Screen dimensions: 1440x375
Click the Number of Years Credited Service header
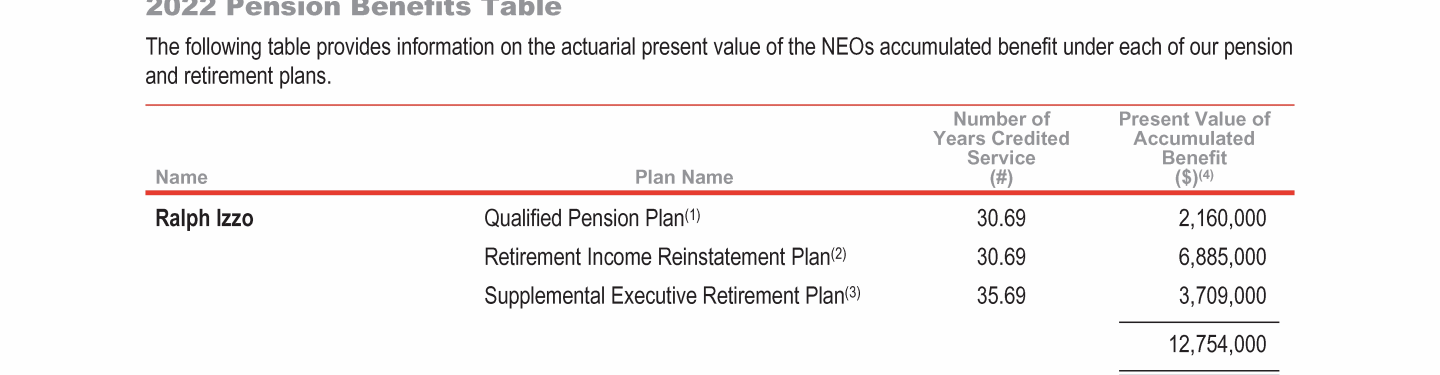[1001, 148]
